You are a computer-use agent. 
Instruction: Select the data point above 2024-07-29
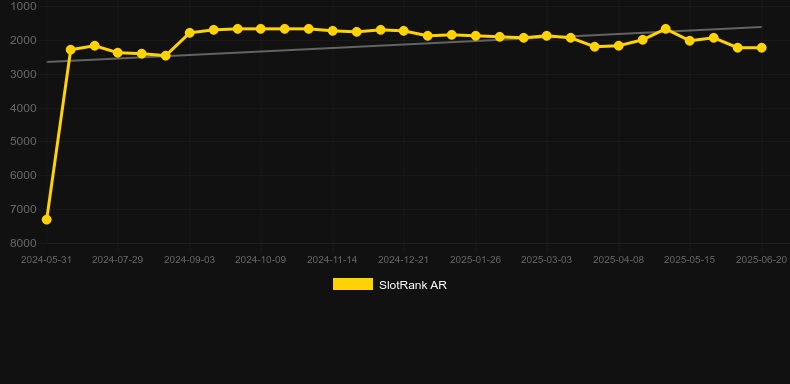(118, 52)
